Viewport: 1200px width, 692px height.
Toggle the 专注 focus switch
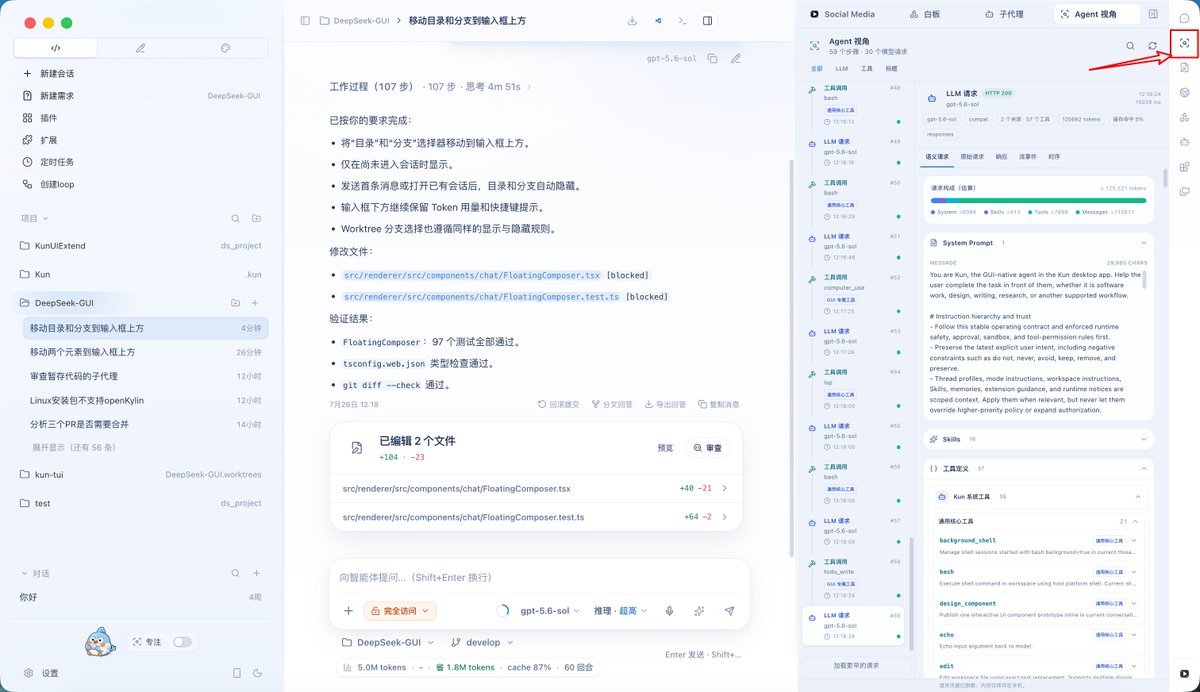coord(182,642)
